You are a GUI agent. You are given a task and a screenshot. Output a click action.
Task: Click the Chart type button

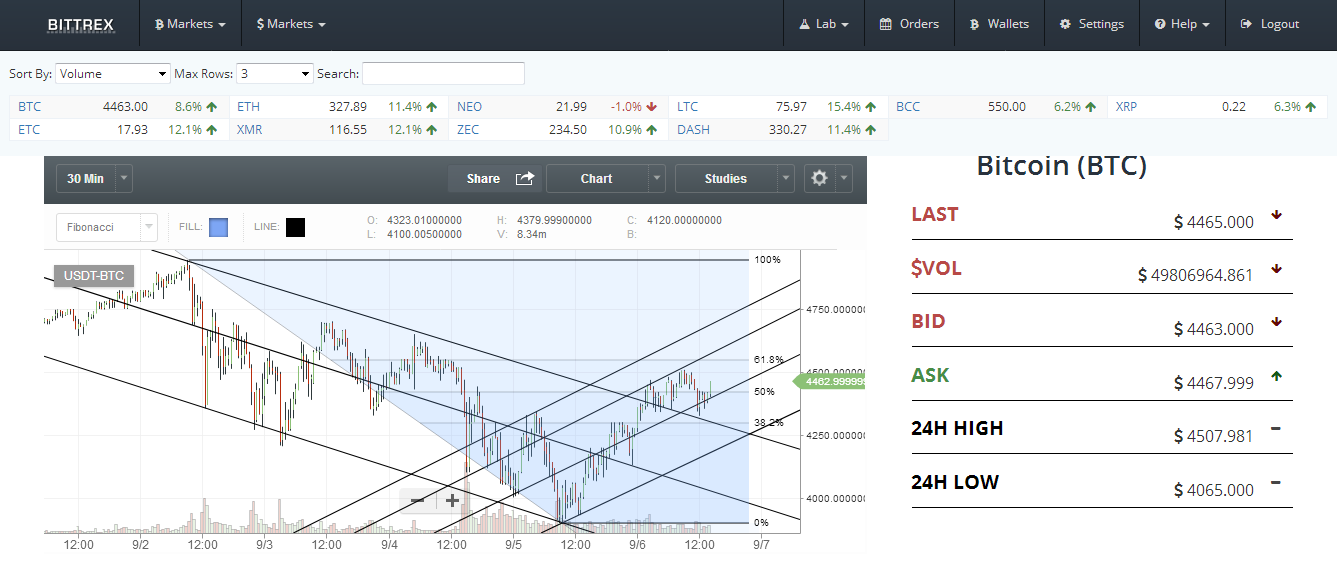pos(597,179)
